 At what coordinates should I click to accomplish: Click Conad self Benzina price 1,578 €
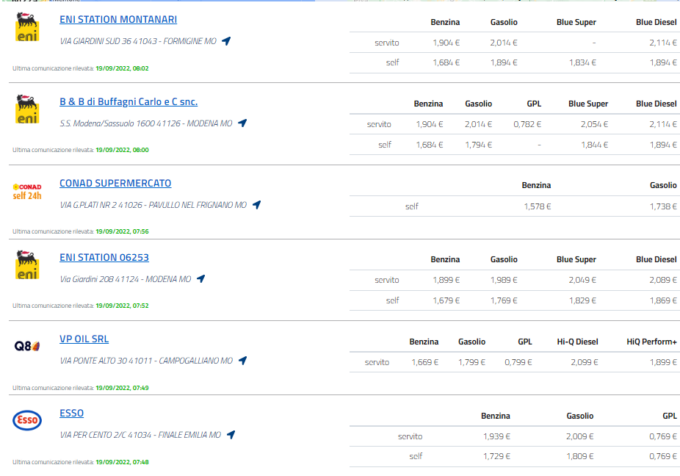coord(537,206)
